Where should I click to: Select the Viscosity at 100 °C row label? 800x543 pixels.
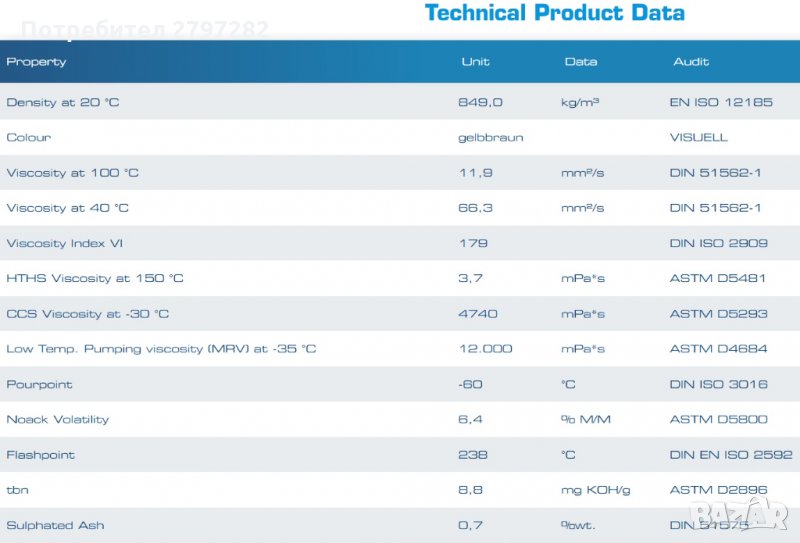click(72, 173)
